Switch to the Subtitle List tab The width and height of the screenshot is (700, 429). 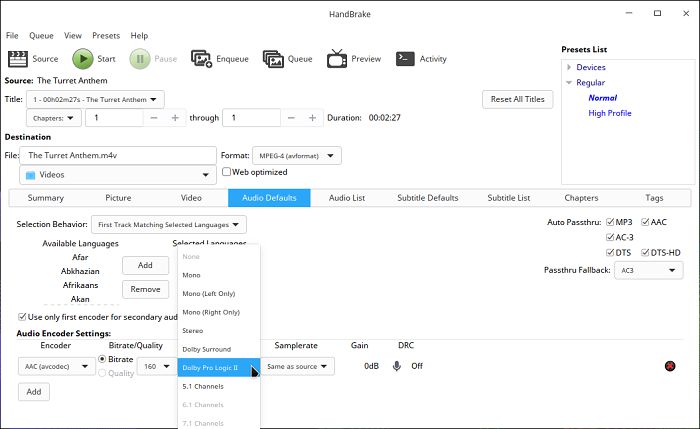[508, 198]
